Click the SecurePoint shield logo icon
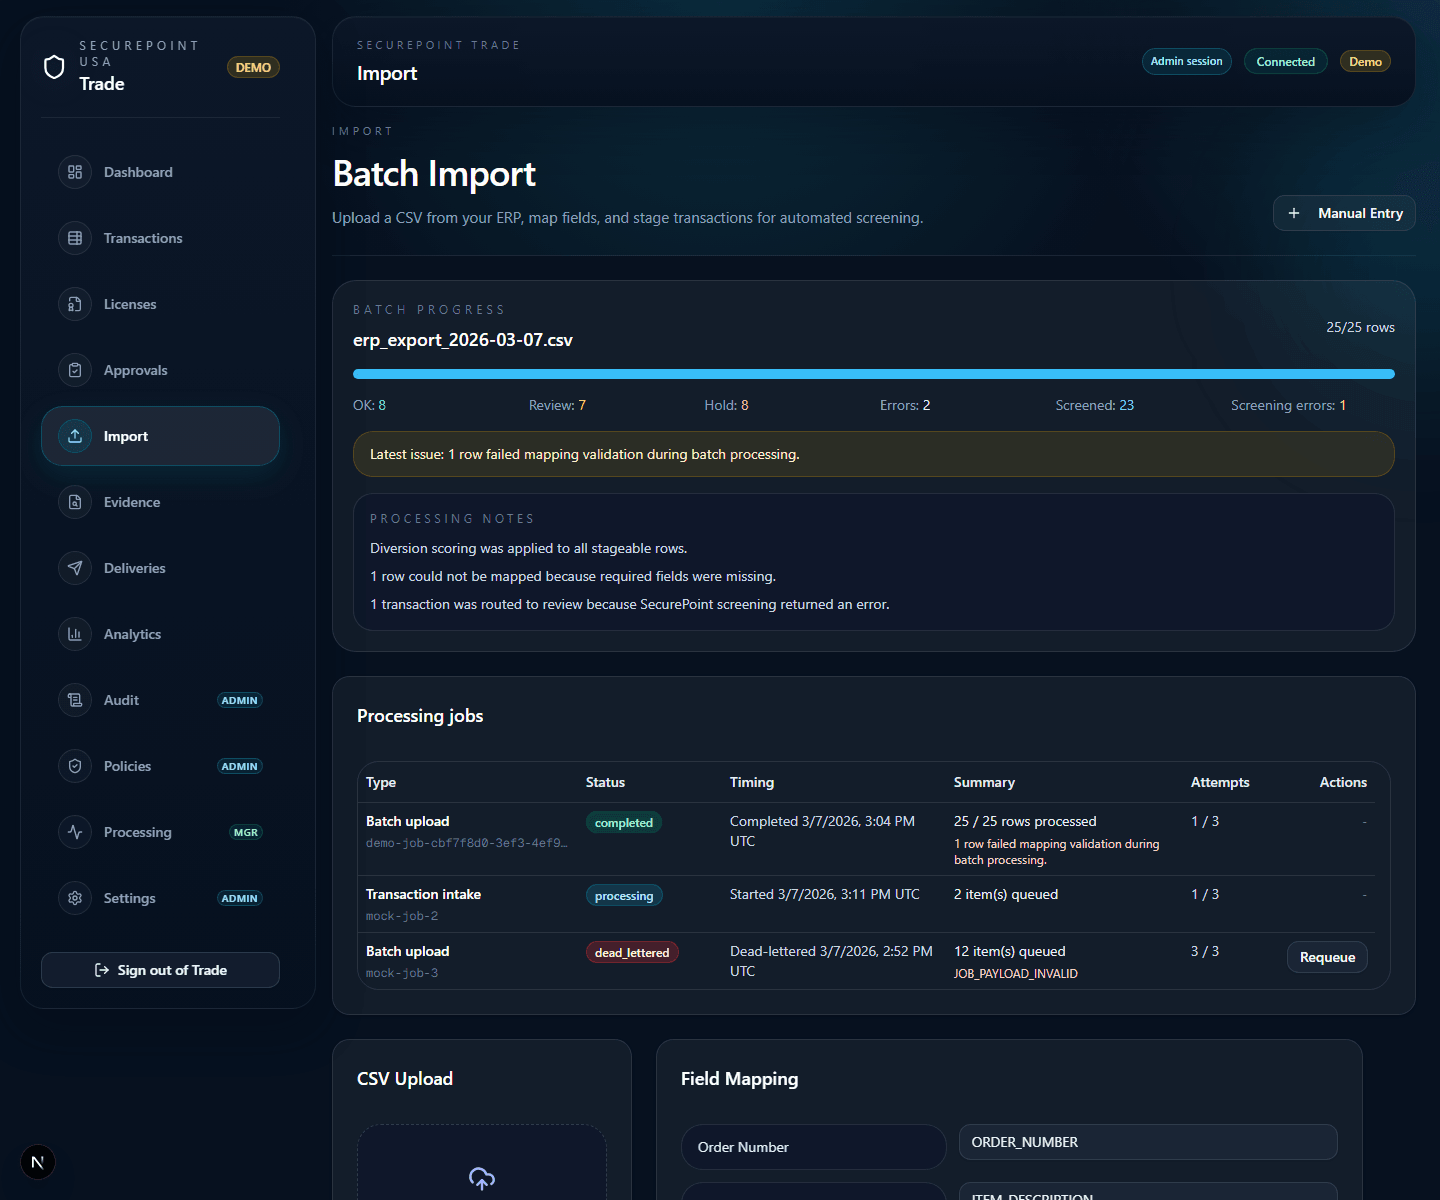This screenshot has height=1200, width=1440. (54, 67)
